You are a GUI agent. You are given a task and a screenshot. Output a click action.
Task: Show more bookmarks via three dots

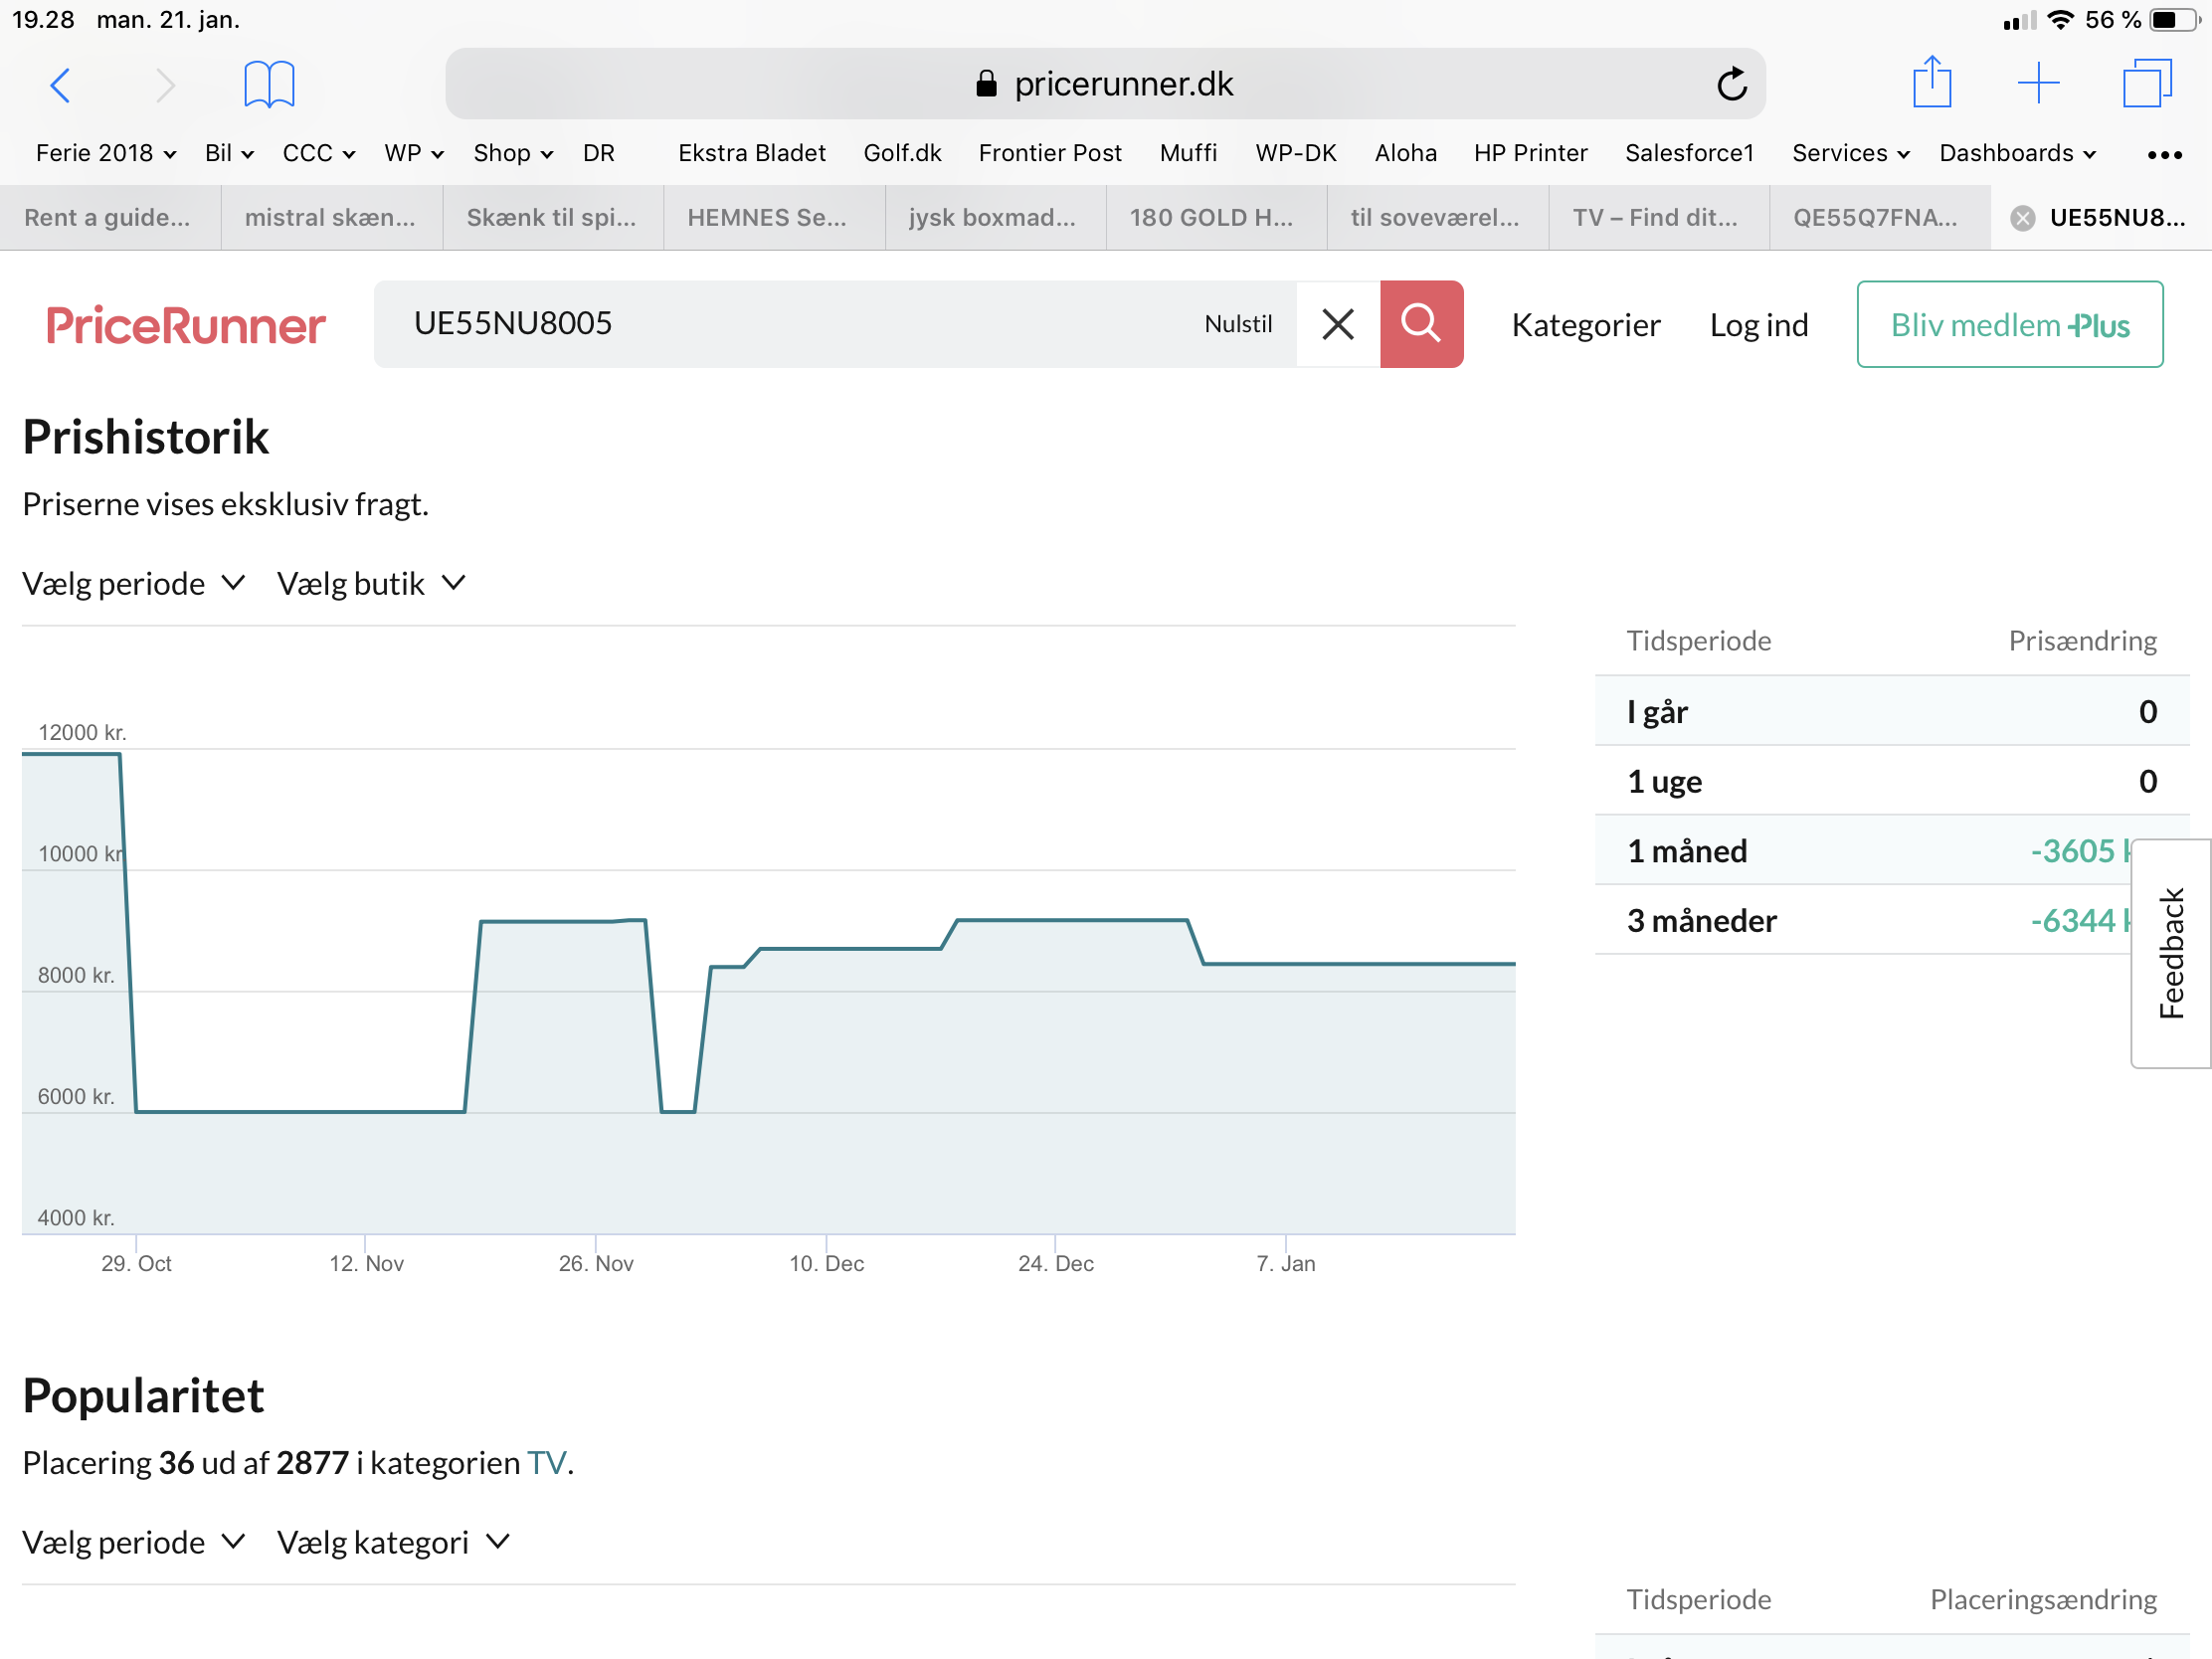(2164, 154)
